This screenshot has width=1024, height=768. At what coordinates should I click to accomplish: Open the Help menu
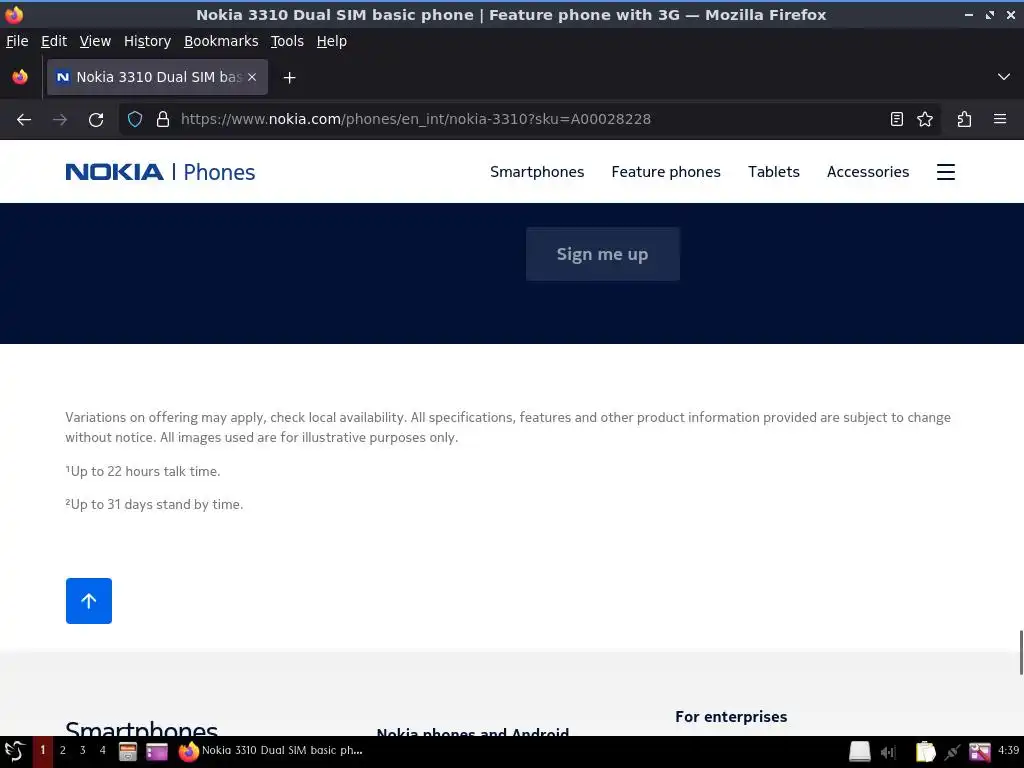click(x=332, y=41)
